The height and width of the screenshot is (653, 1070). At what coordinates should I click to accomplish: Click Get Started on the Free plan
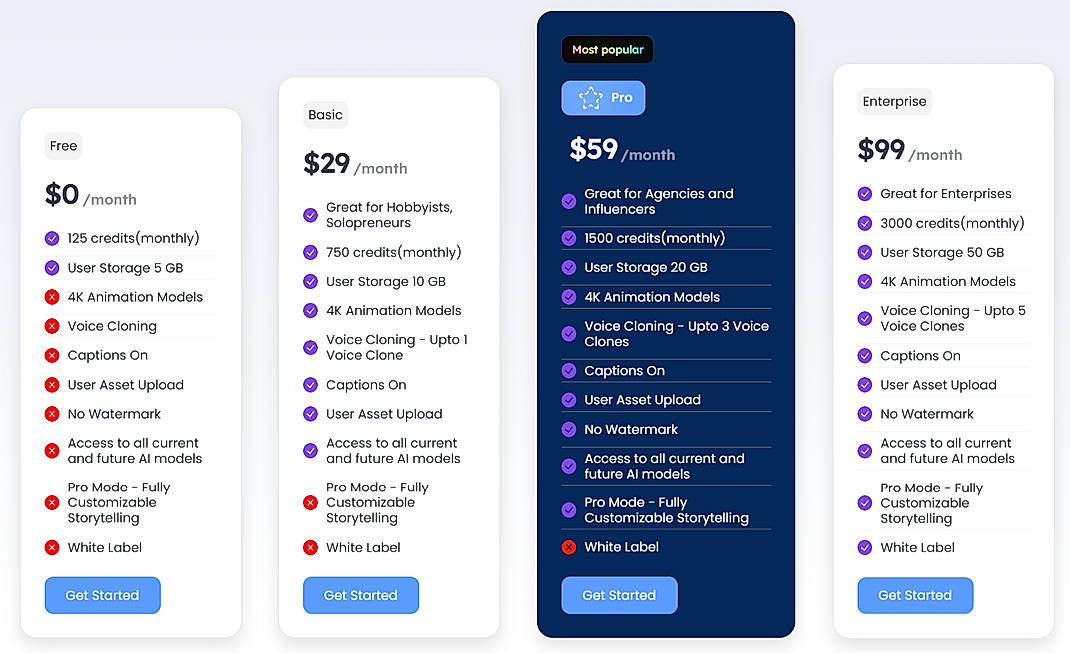102,595
